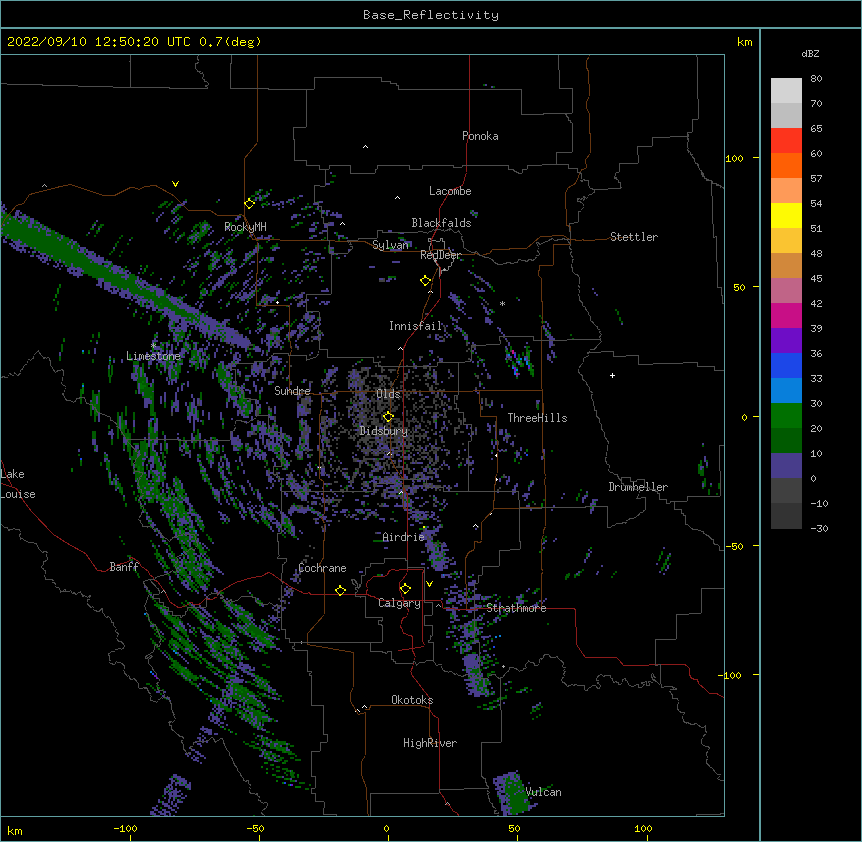Screen dimensions: 862x842
Task: Click the asterisk marker just above Limestone
Action: (x=153, y=346)
